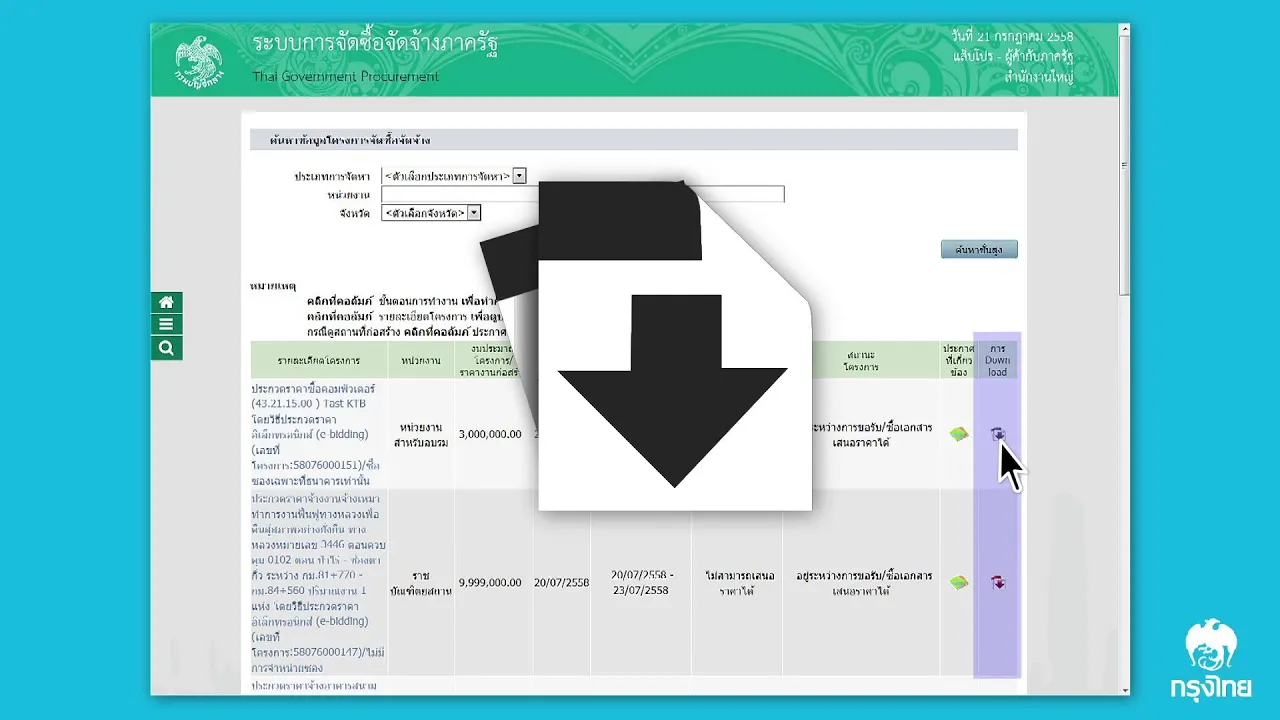Click the Thai Government Procurement header title
Viewport: 1280px width, 720px height.
[x=346, y=77]
